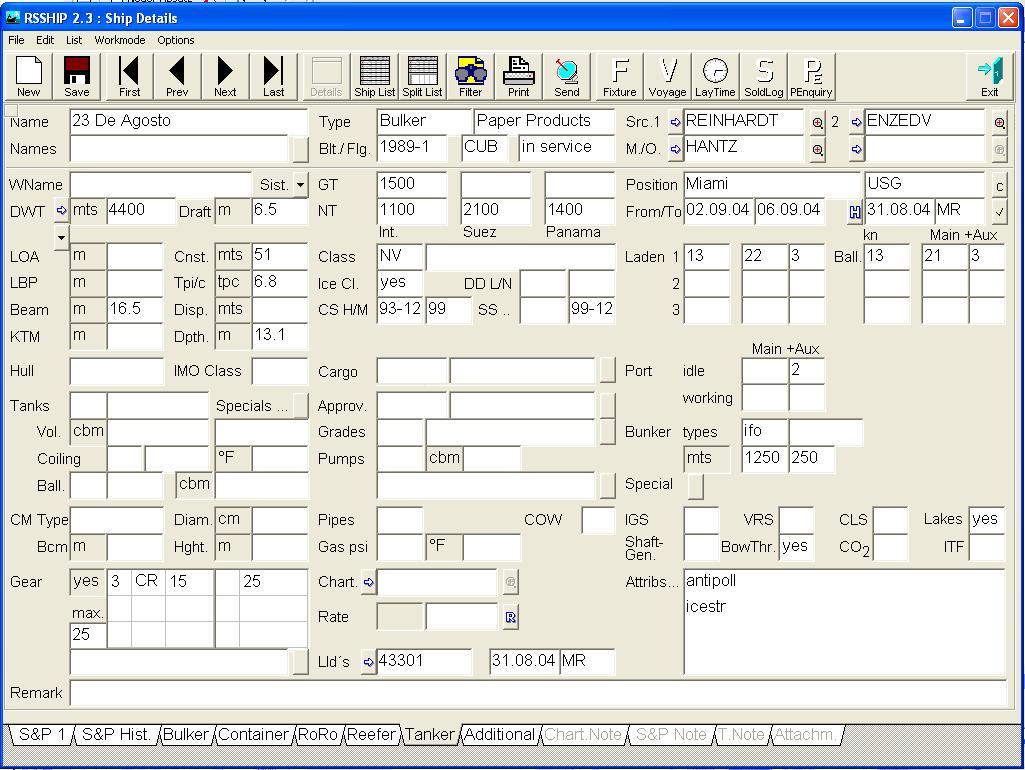Click the Type field showing Bulker
Screen dimensions: 1025x770
(424, 121)
